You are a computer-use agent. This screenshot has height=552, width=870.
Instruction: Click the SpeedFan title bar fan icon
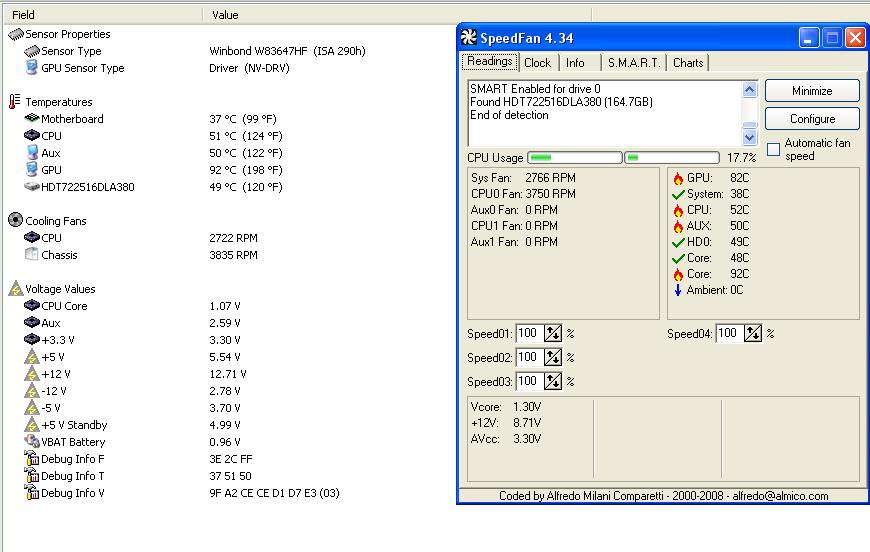pyautogui.click(x=469, y=37)
